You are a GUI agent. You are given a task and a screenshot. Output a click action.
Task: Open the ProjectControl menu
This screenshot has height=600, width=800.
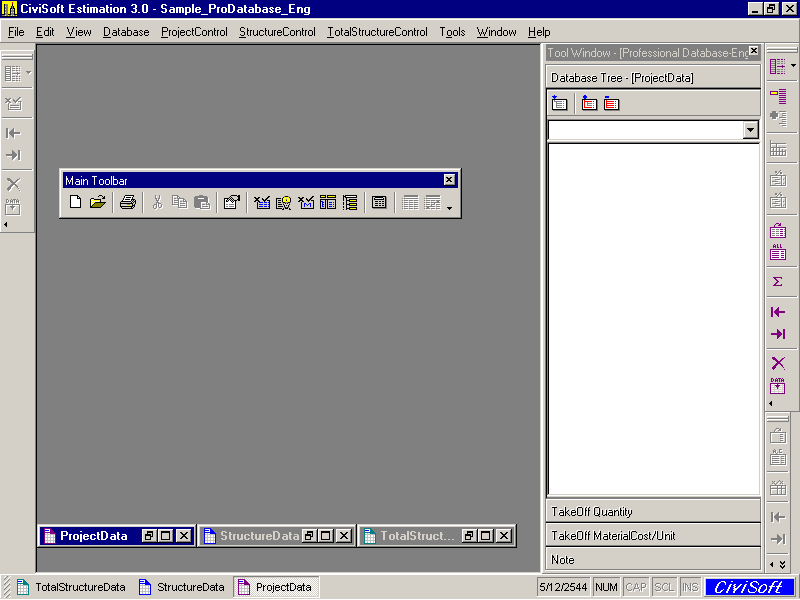pyautogui.click(x=194, y=32)
